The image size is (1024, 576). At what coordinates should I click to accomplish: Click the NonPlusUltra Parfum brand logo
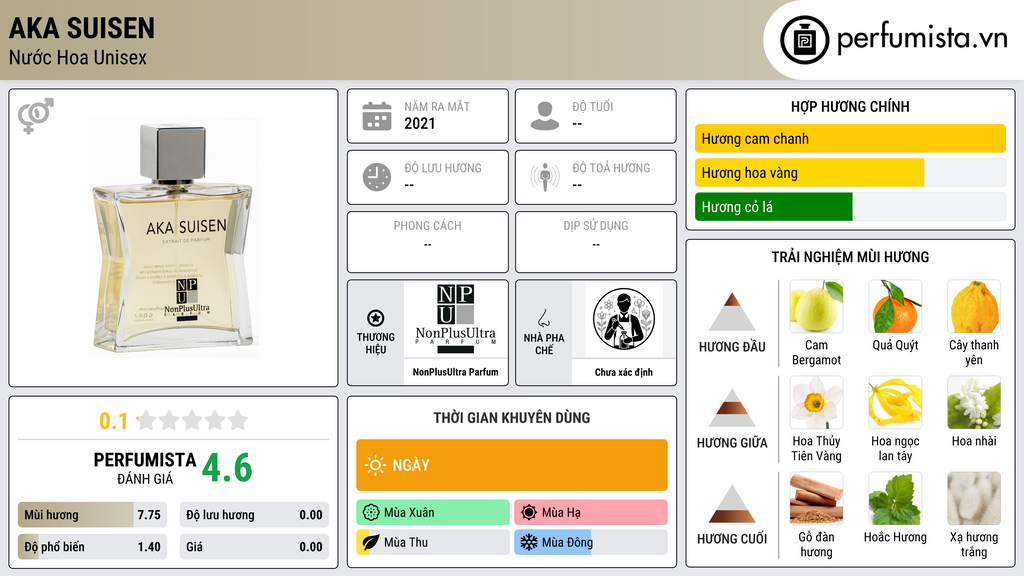coord(455,319)
